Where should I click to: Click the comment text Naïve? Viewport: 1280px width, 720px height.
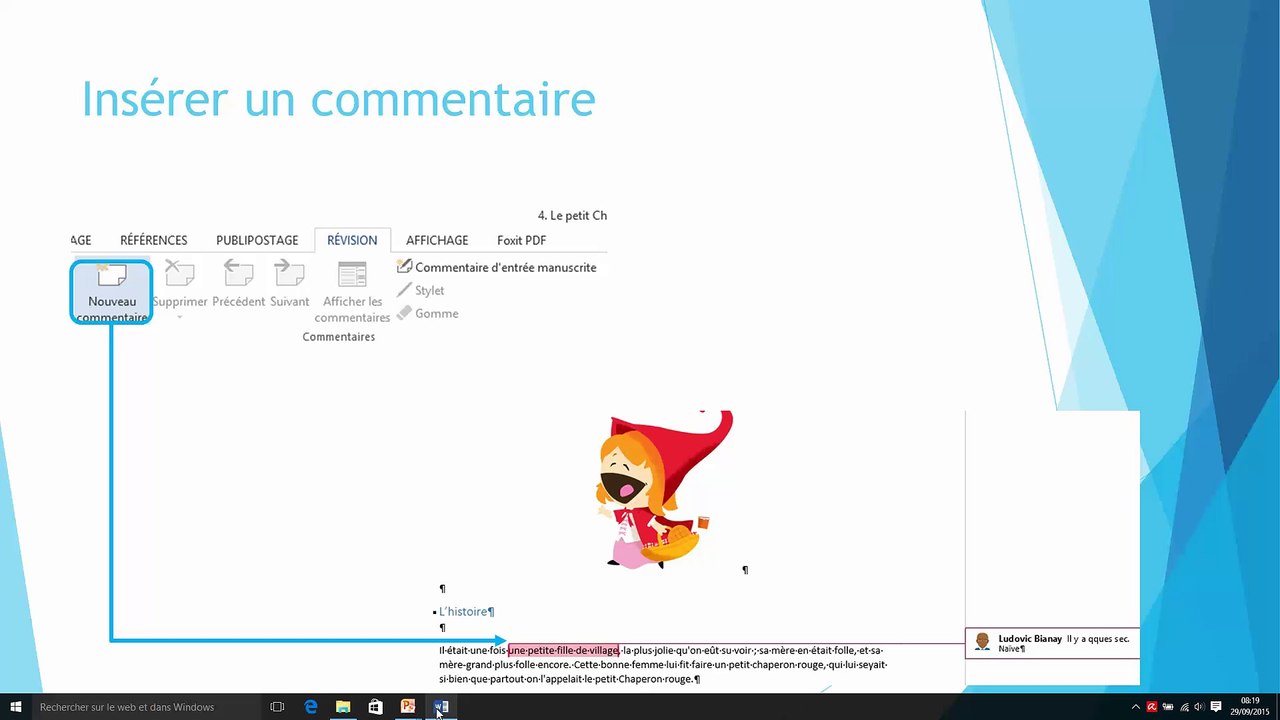[1010, 649]
